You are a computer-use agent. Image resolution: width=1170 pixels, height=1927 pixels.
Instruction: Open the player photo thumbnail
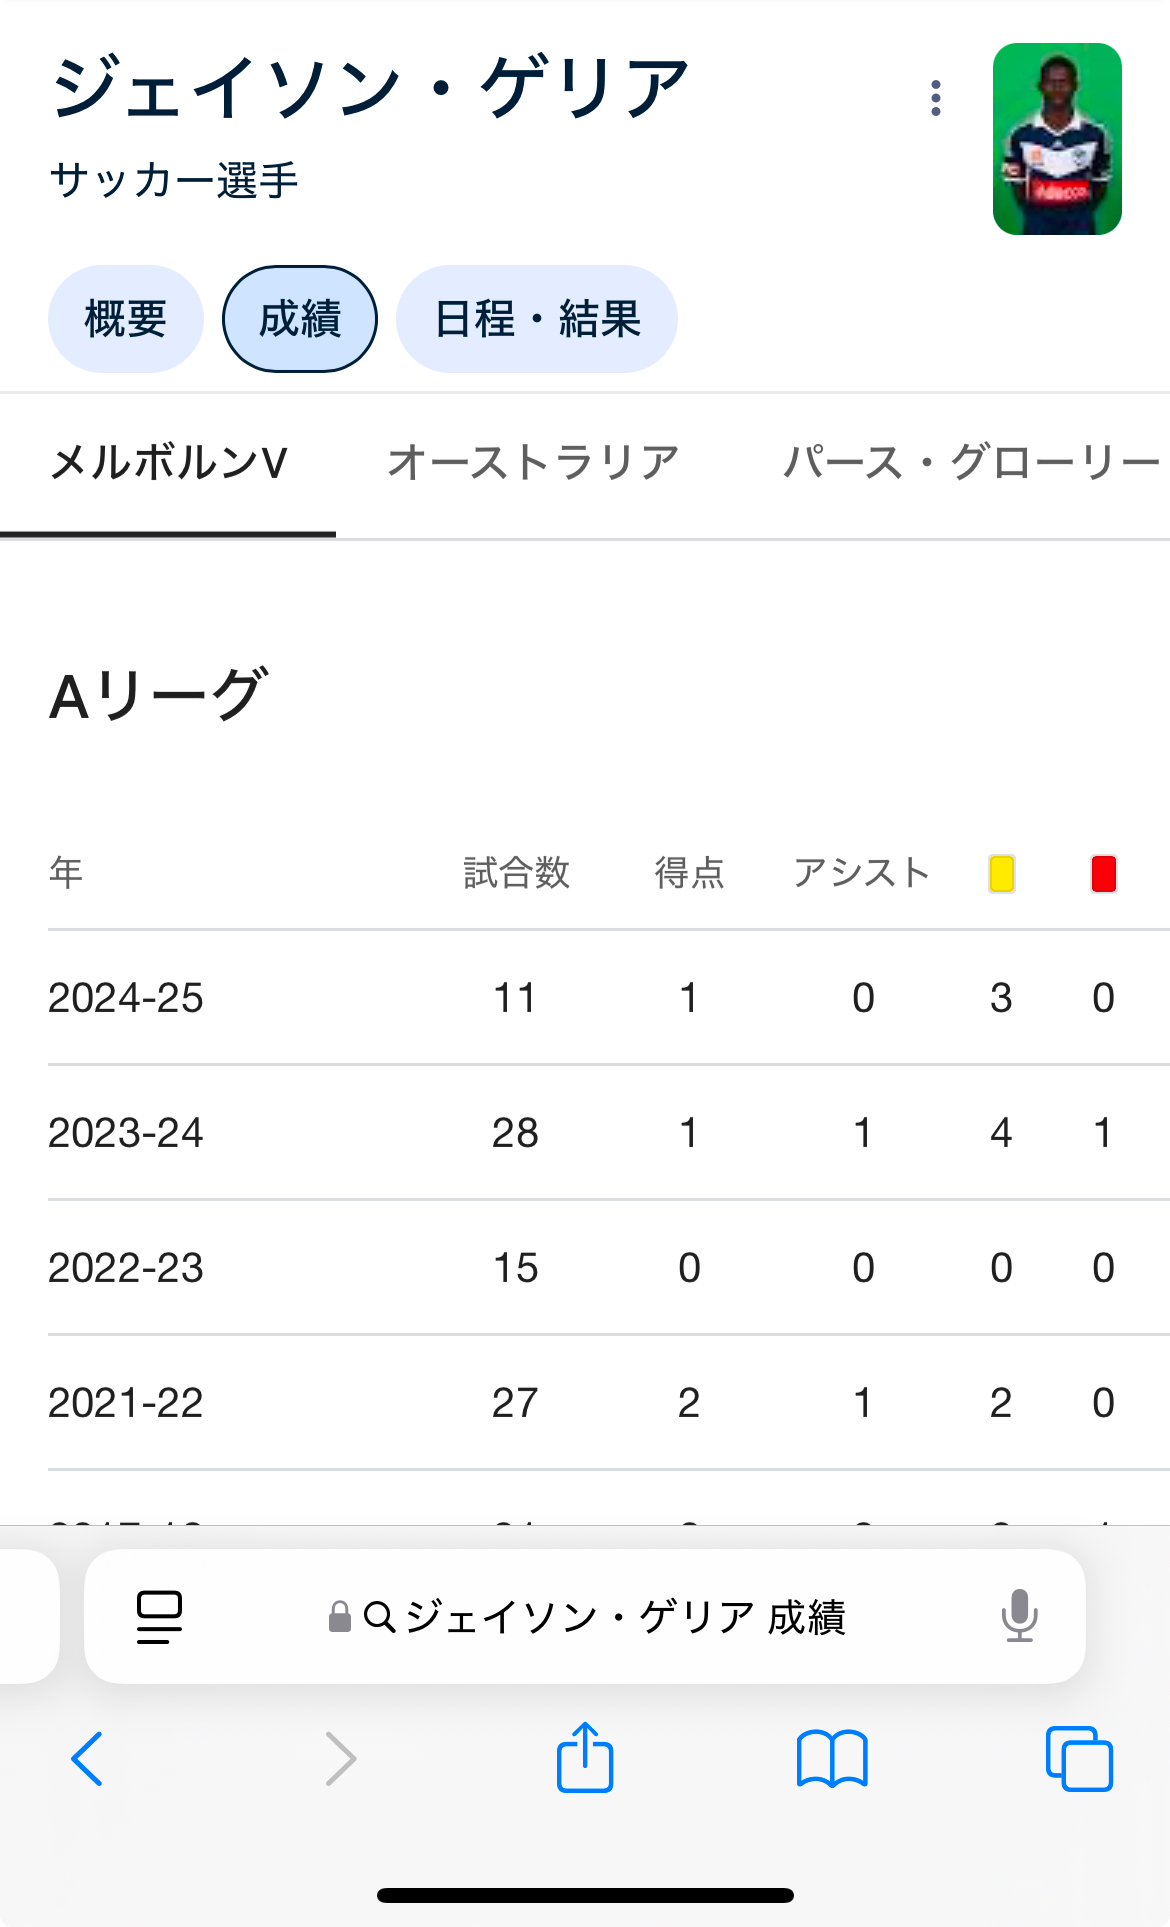coord(1057,139)
